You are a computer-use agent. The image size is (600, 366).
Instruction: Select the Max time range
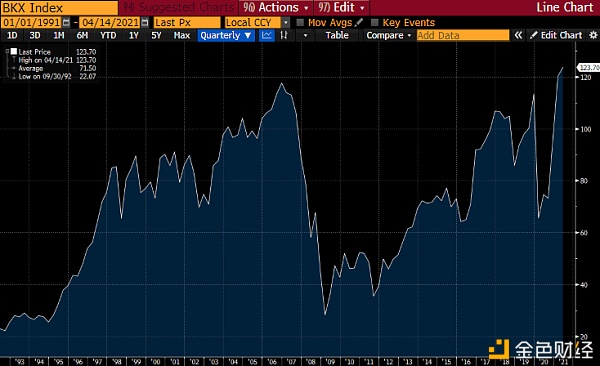coord(182,36)
